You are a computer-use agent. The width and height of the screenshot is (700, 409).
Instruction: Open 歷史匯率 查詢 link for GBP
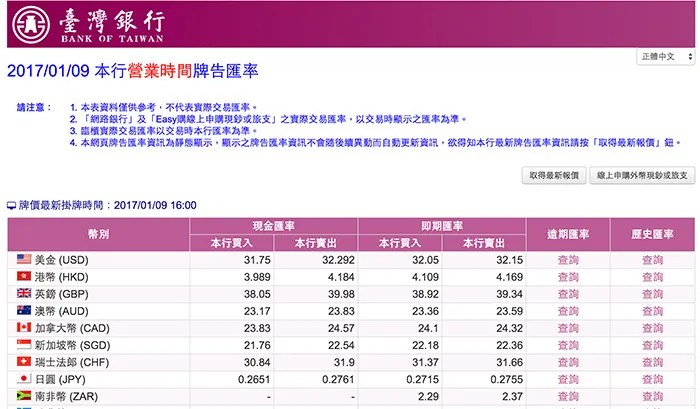point(652,294)
